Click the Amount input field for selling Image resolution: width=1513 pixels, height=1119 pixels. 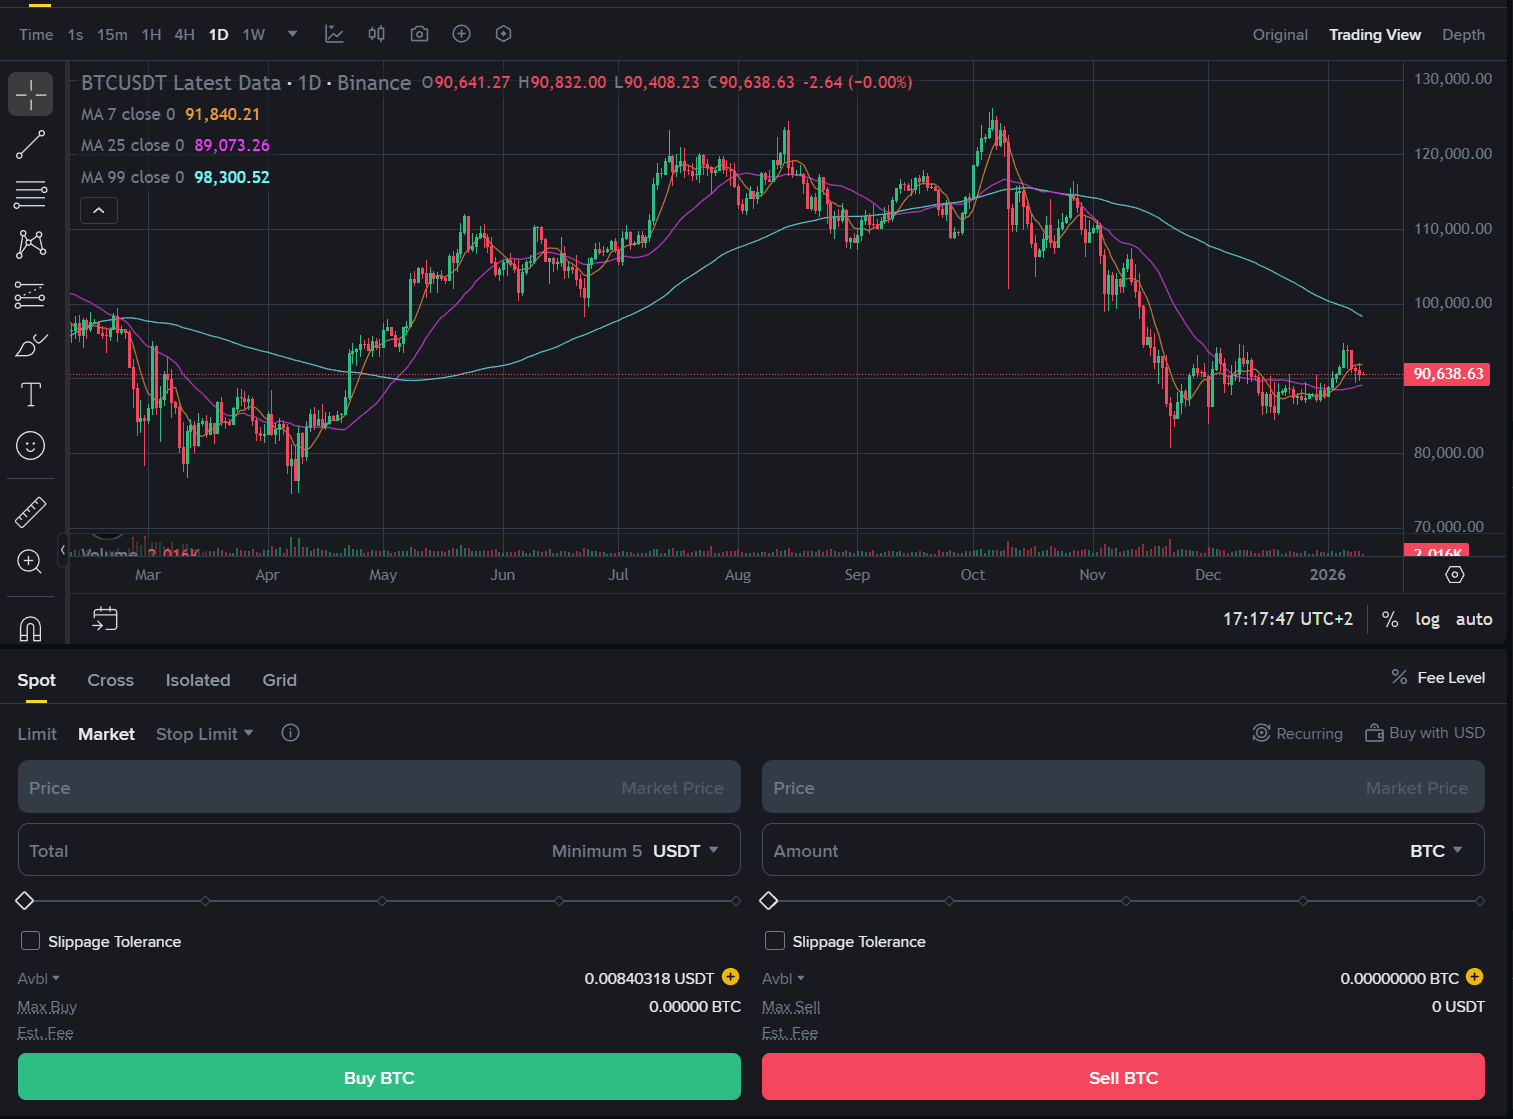tap(1080, 851)
